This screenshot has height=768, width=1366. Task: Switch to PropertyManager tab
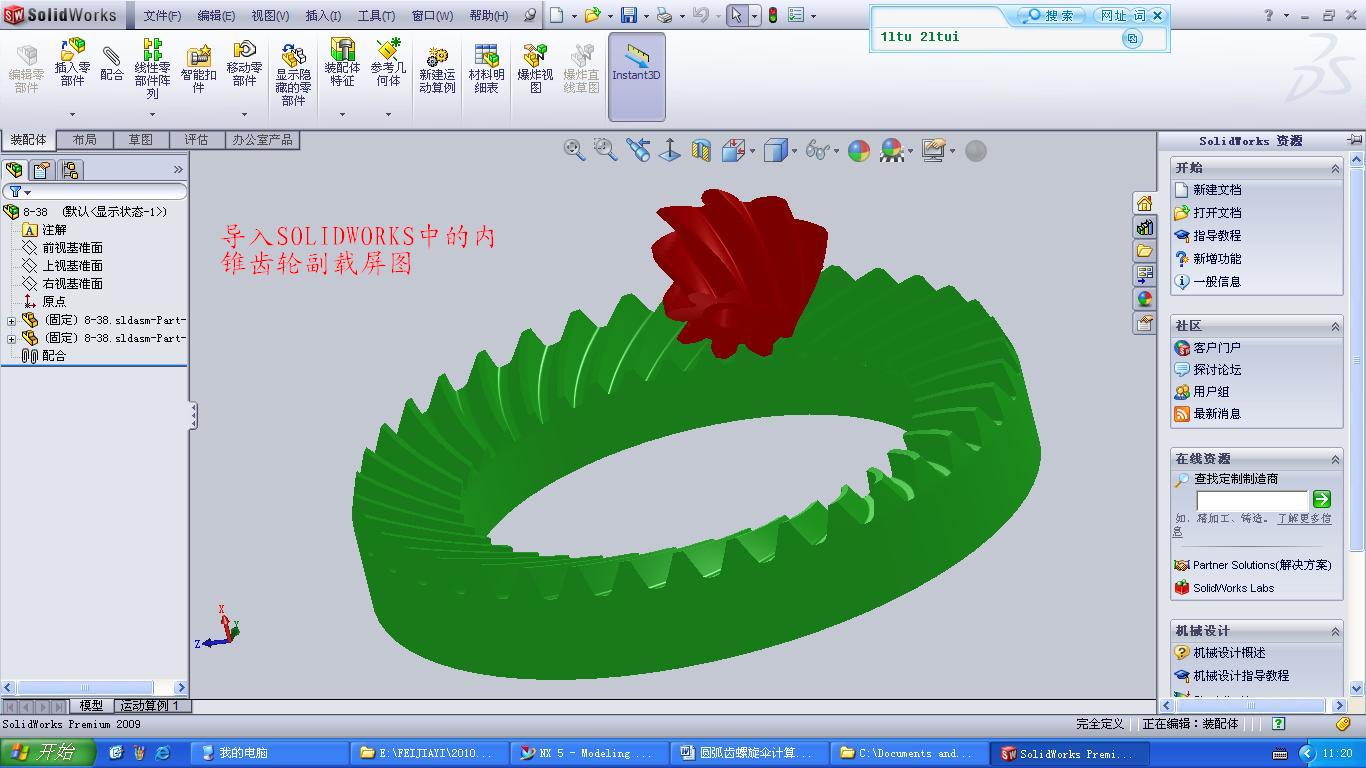pyautogui.click(x=42, y=170)
